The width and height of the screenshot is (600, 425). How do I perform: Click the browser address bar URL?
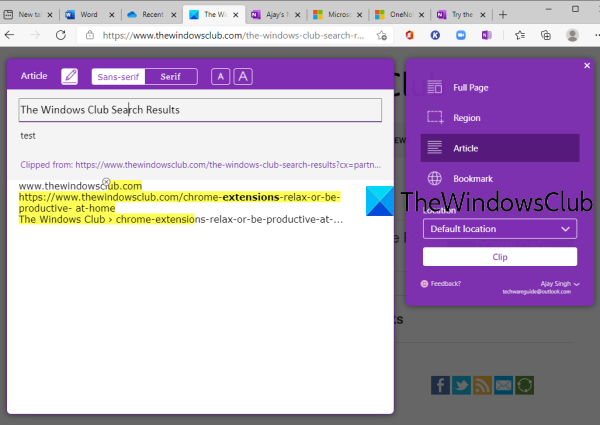[233, 36]
